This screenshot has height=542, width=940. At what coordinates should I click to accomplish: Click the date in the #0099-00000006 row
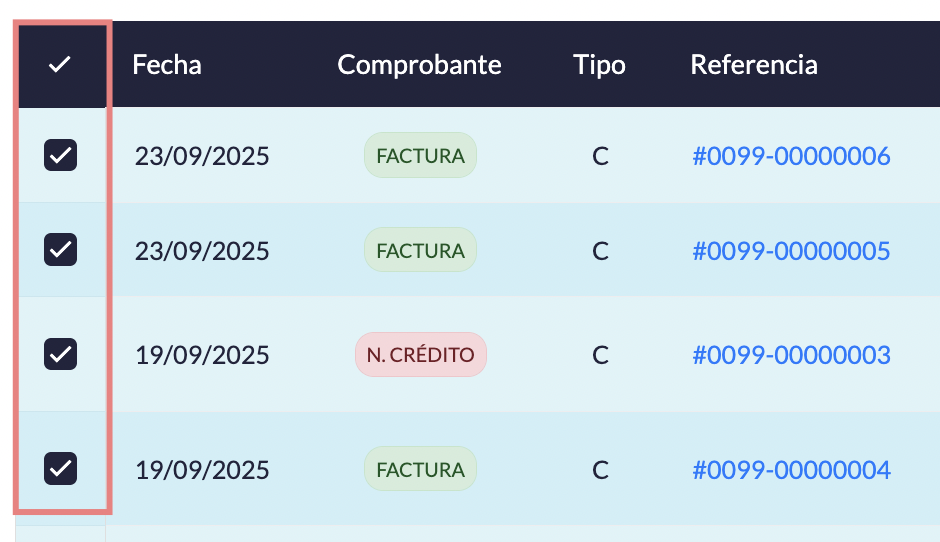[202, 156]
